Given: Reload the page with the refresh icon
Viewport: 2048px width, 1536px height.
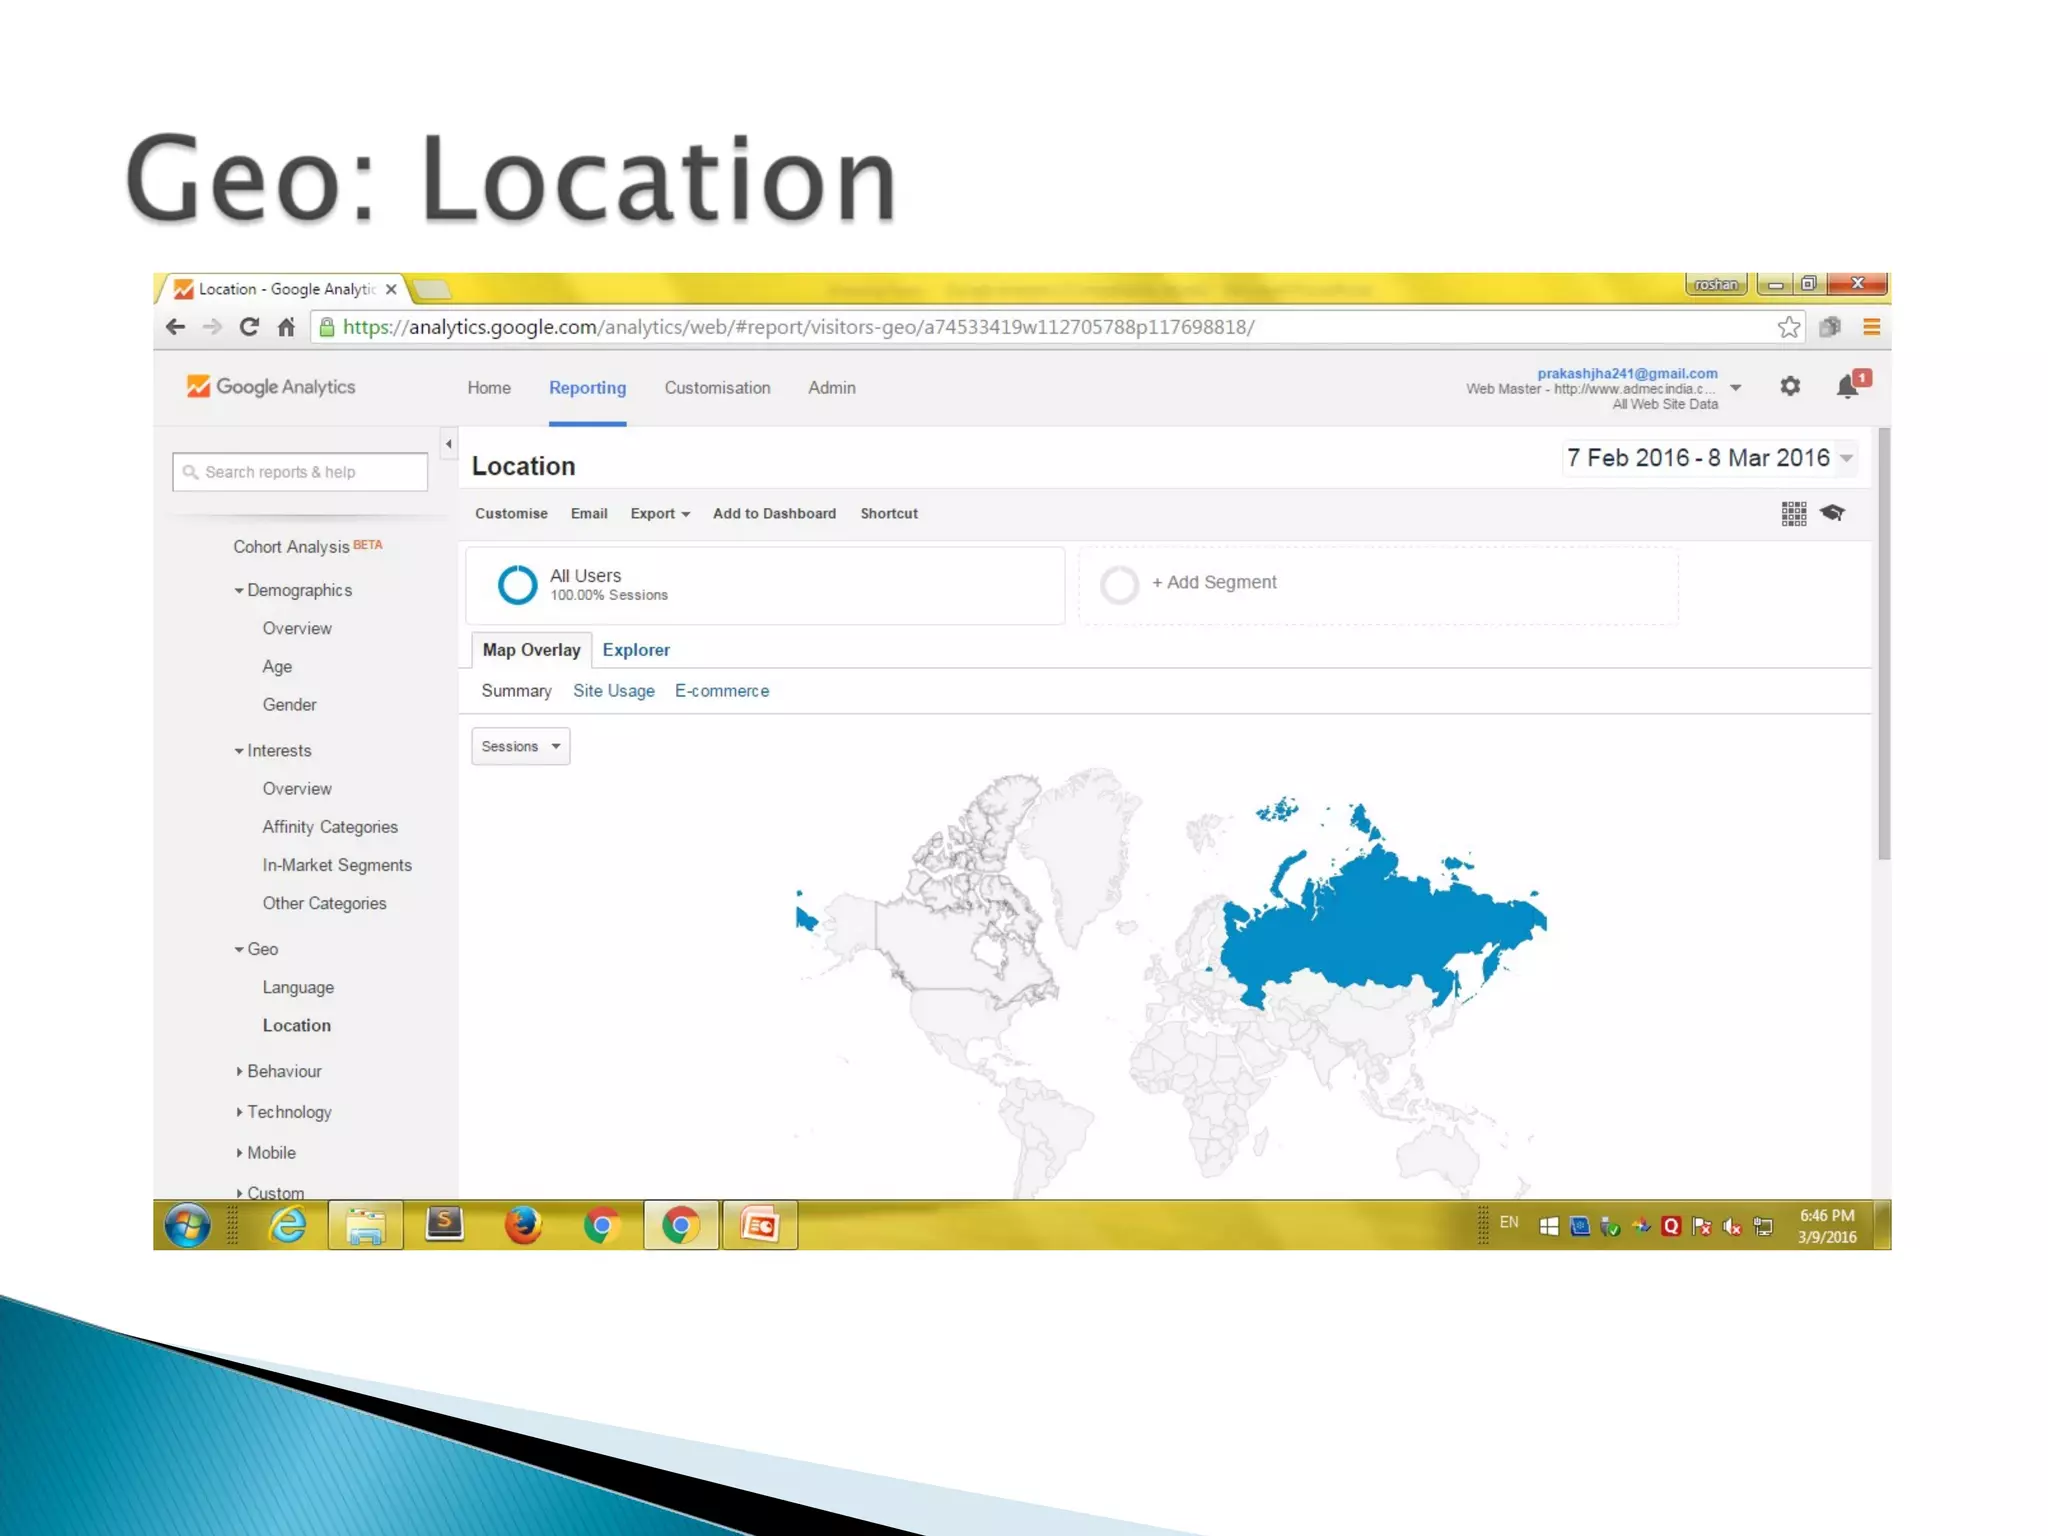Looking at the screenshot, I should [x=249, y=327].
